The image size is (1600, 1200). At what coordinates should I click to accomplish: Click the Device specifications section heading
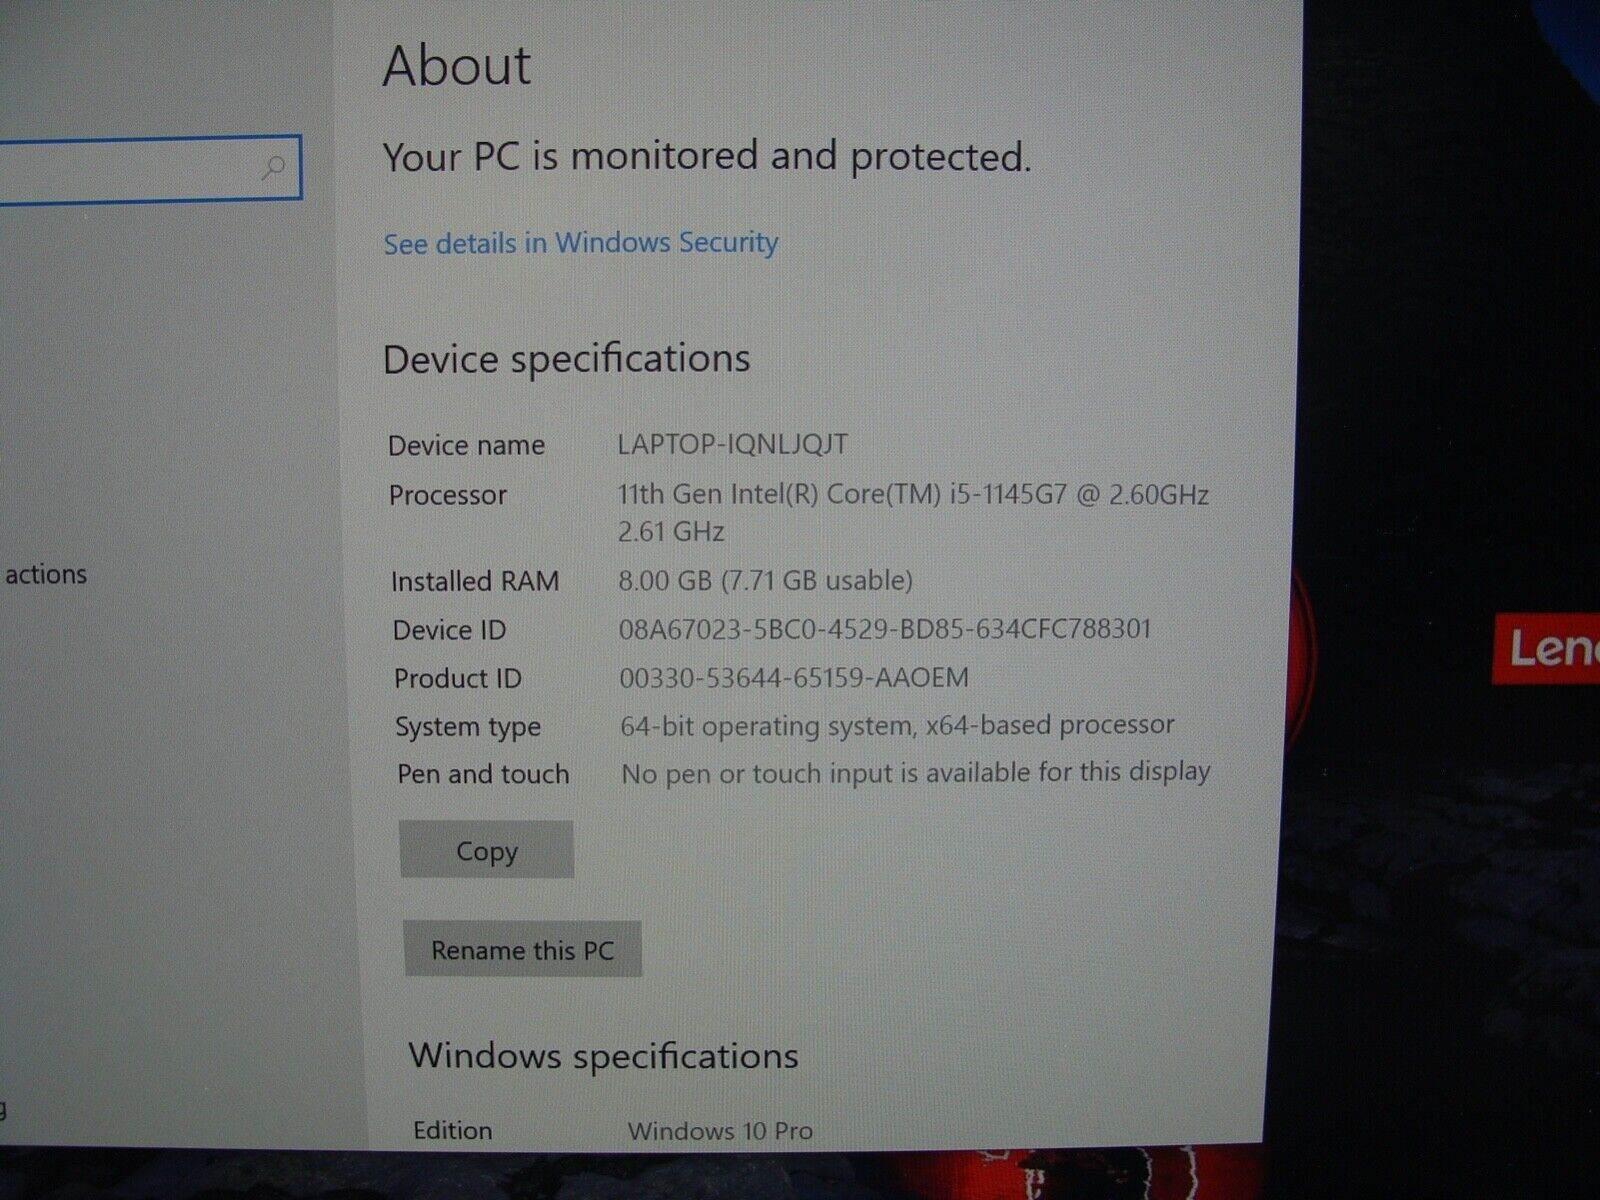pyautogui.click(x=567, y=357)
